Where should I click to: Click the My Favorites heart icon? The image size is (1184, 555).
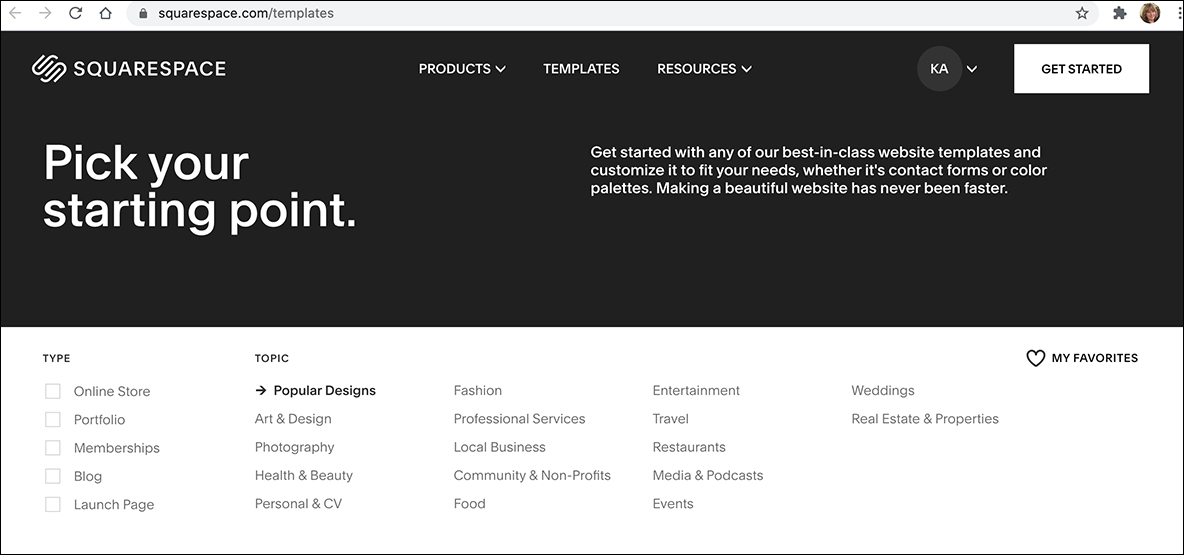(1035, 358)
